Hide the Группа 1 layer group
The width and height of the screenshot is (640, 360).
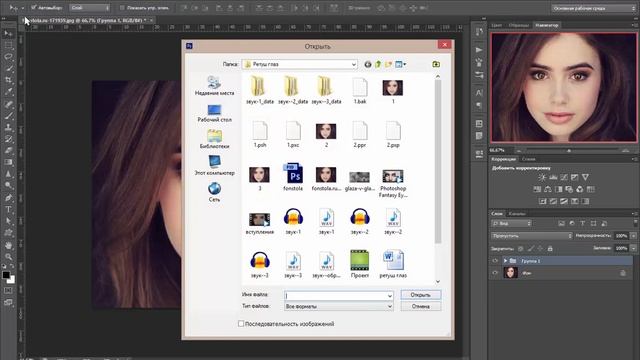(x=495, y=260)
